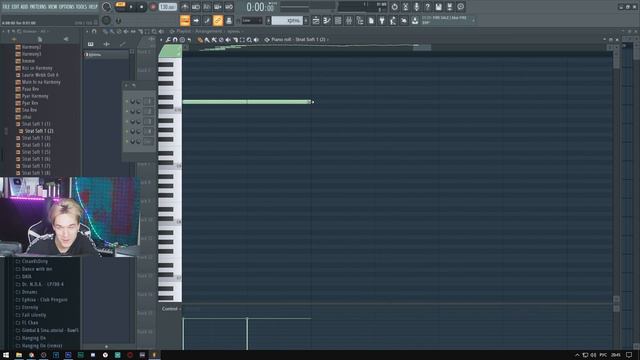Click the save project floppy icon
This screenshot has height=360, width=640.
(438, 7)
